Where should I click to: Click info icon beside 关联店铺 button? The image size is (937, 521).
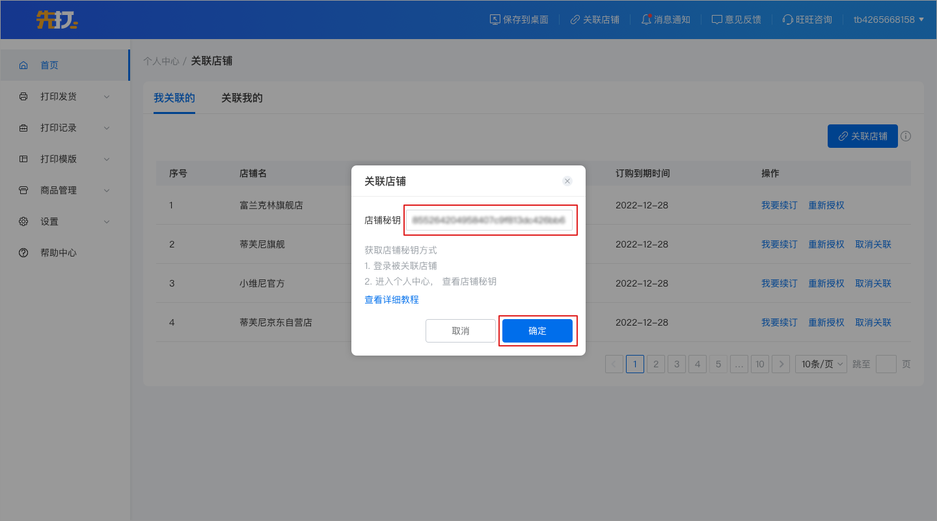click(x=906, y=136)
